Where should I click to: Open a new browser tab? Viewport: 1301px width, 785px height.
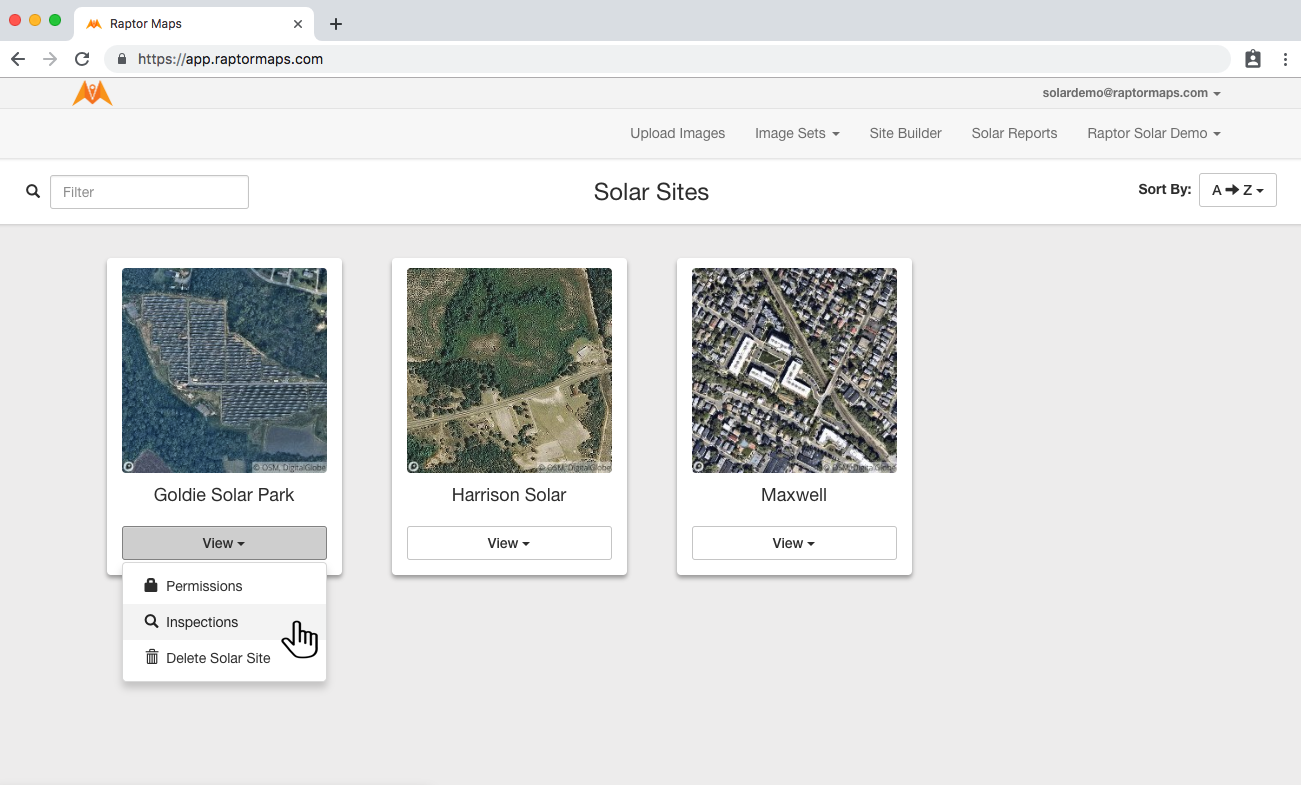click(x=336, y=24)
